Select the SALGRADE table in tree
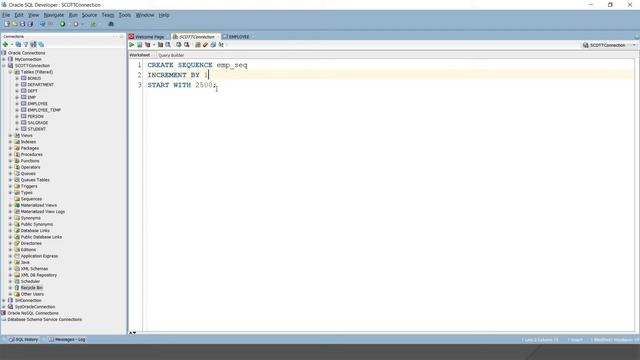 38,123
